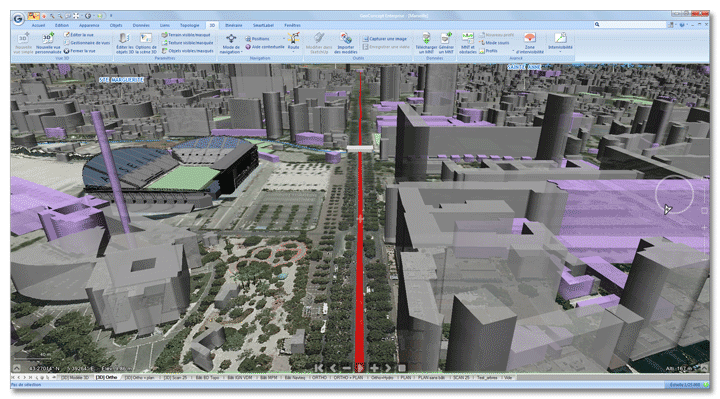Click the Nouvelle vue personnalisée 3D icon
720x399 pixels.
(48, 38)
